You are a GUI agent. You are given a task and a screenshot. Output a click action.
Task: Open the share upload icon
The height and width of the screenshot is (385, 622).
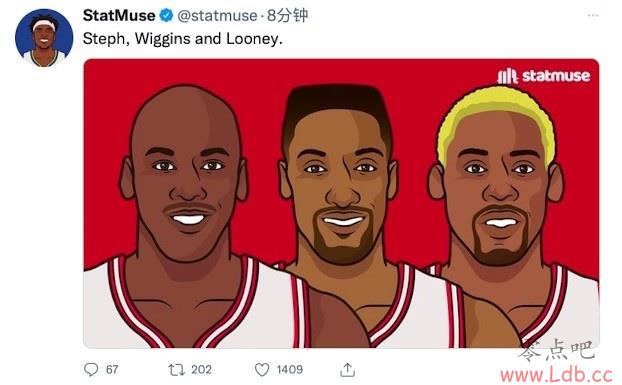[x=347, y=370]
